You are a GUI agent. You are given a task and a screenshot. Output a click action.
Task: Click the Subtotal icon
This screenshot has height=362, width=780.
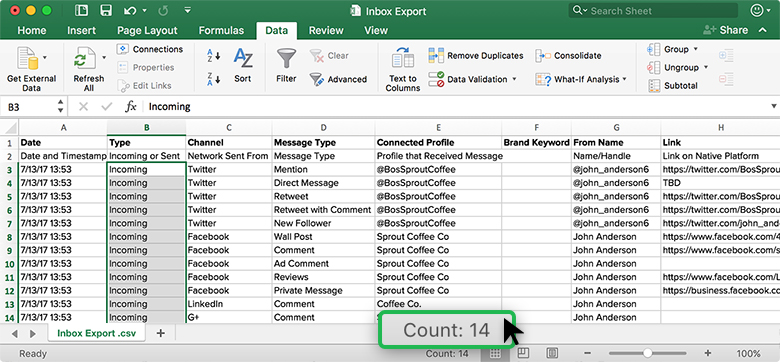point(654,86)
